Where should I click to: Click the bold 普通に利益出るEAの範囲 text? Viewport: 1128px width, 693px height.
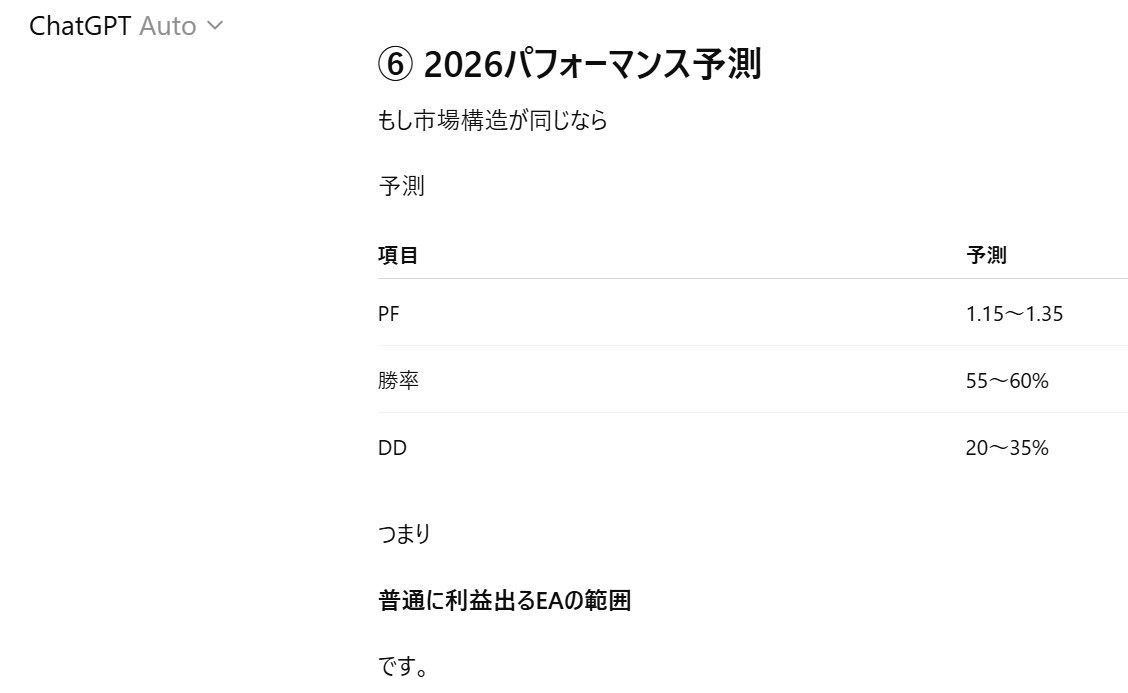tap(504, 601)
